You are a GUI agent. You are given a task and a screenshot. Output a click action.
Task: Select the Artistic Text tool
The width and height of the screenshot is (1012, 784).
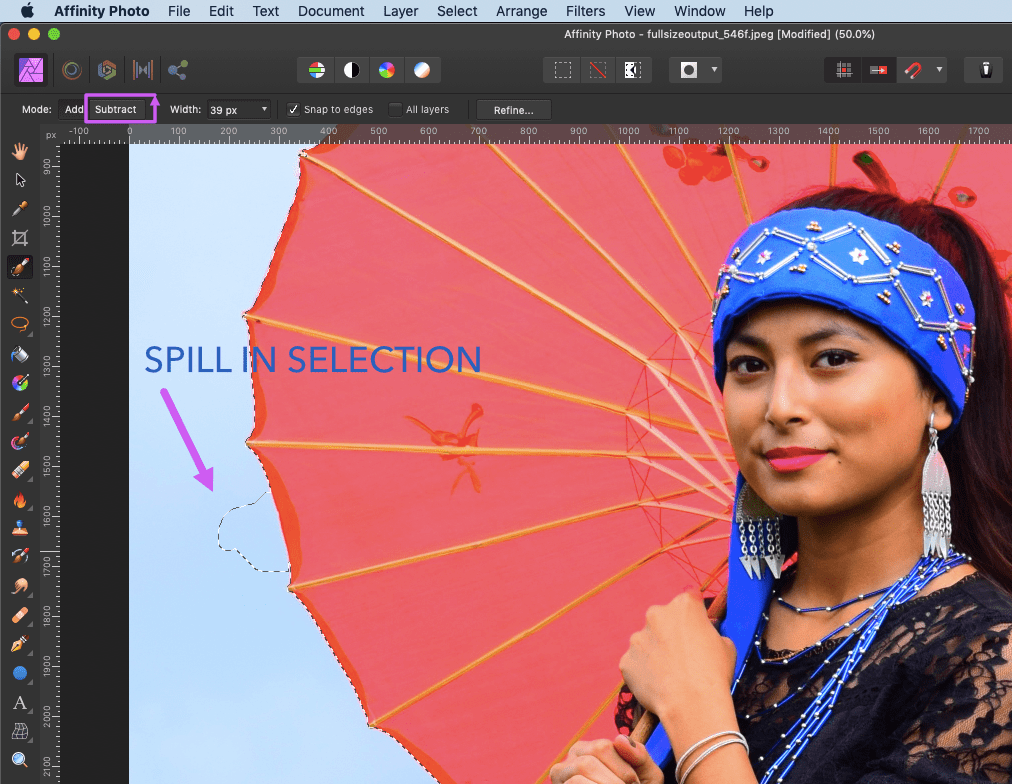click(x=20, y=703)
